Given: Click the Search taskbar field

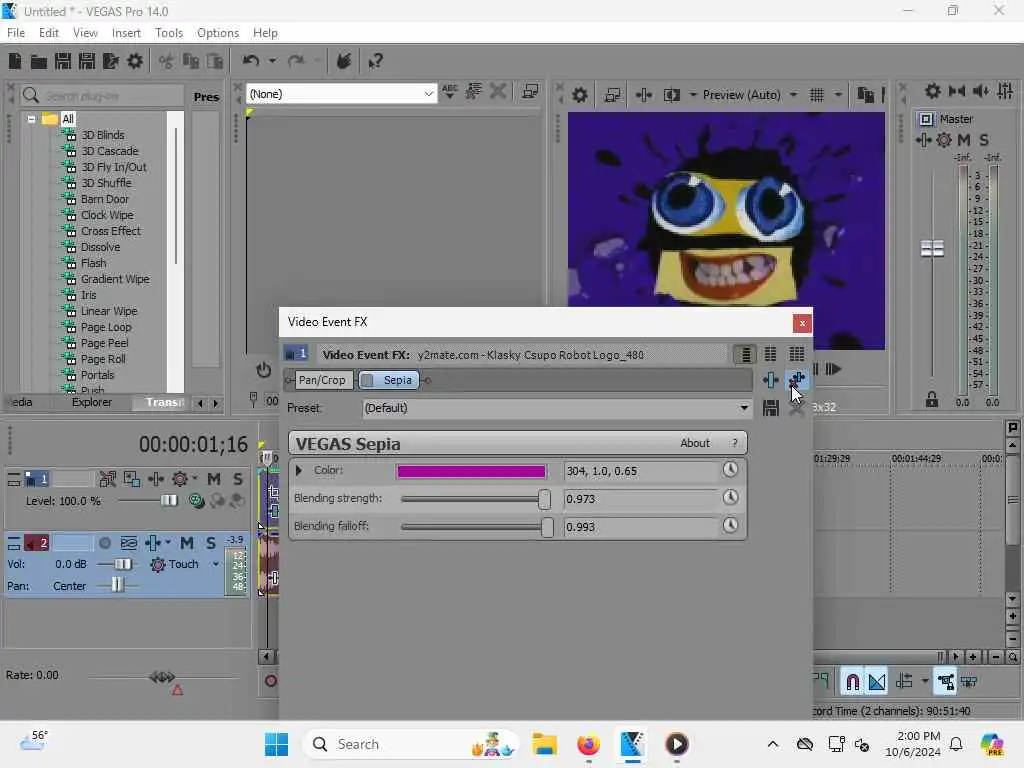Looking at the screenshot, I should tap(411, 744).
